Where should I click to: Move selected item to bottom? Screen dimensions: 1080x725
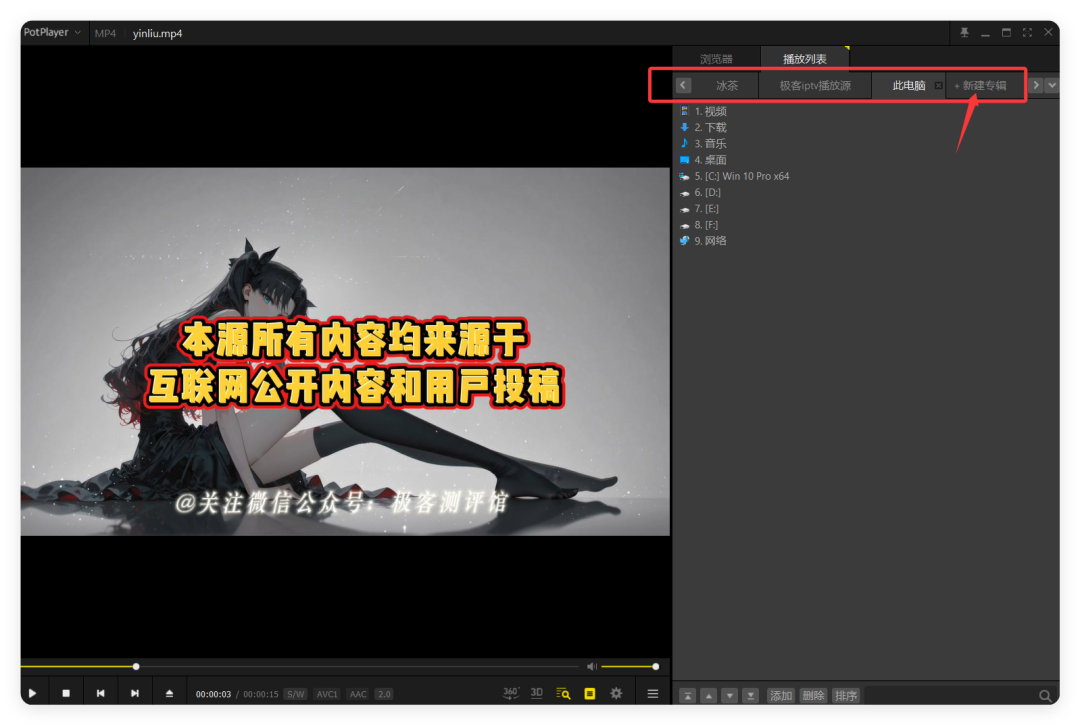click(x=751, y=695)
